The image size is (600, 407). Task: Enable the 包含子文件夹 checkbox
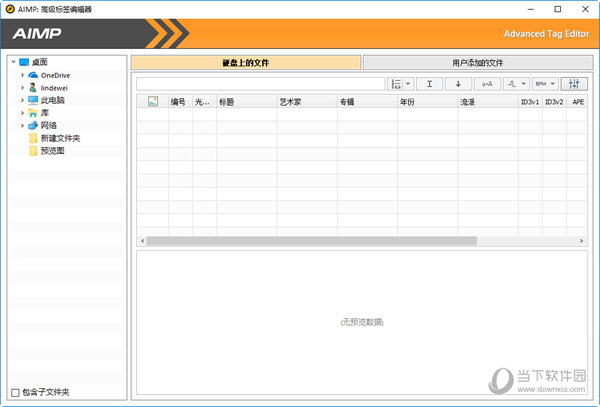(x=14, y=392)
